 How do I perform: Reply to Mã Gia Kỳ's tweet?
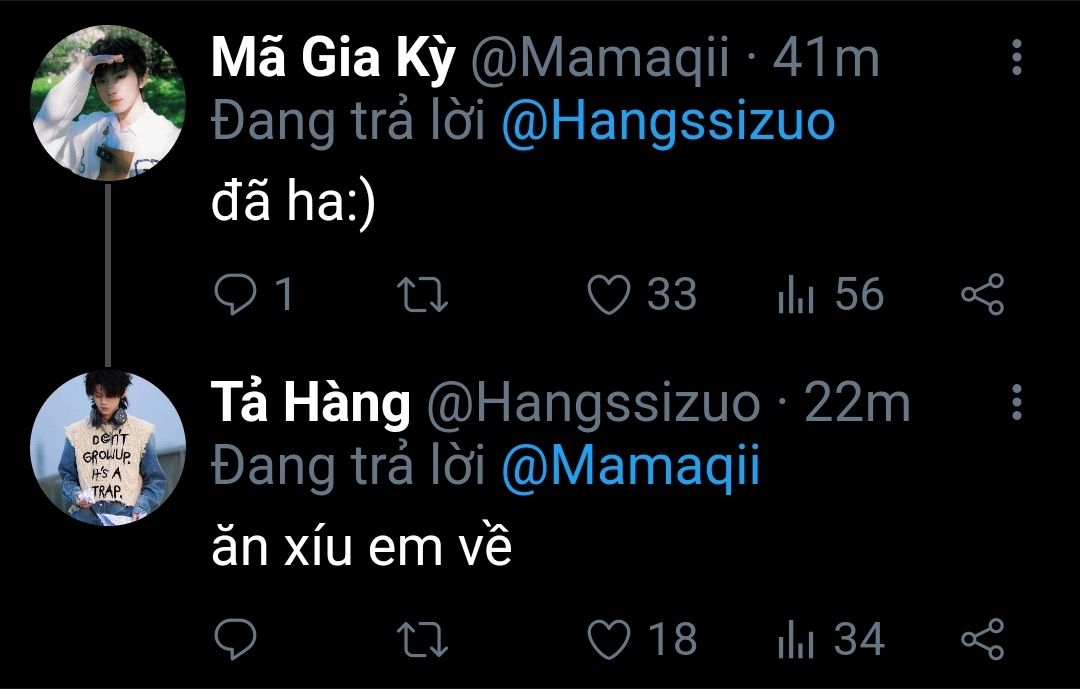(x=236, y=295)
